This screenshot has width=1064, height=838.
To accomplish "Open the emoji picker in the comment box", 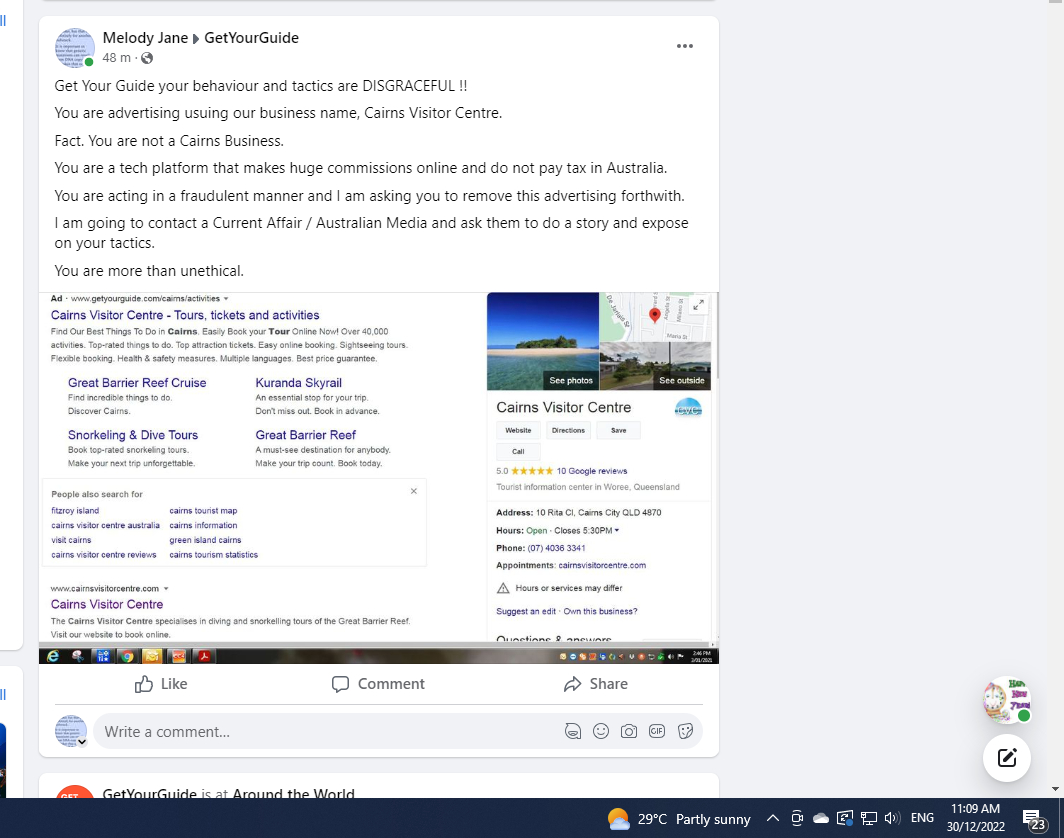I will tap(601, 731).
